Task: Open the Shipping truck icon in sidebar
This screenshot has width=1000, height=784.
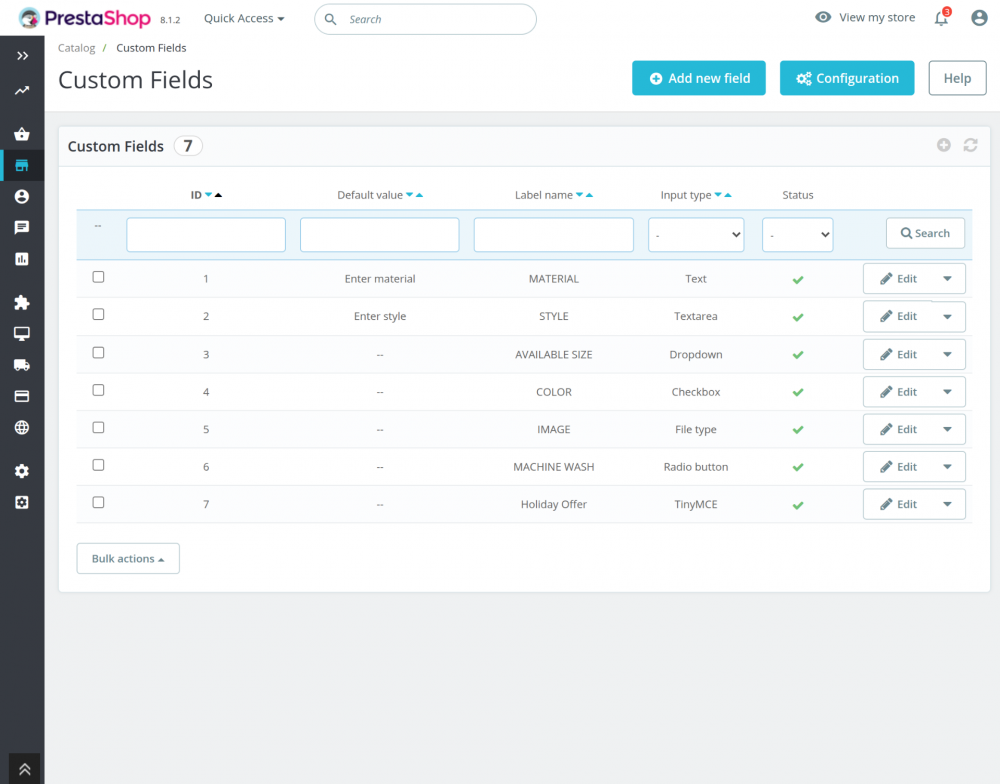Action: pos(22,365)
